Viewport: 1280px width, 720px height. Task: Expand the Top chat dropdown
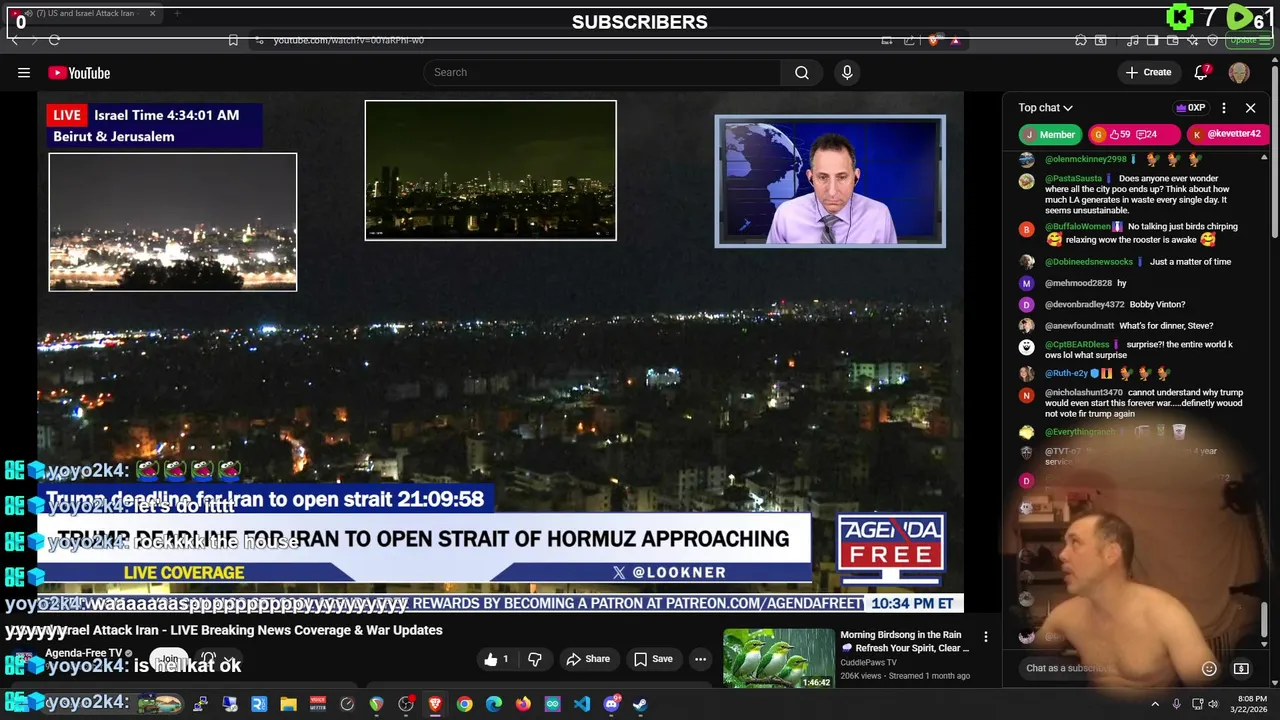1045,107
